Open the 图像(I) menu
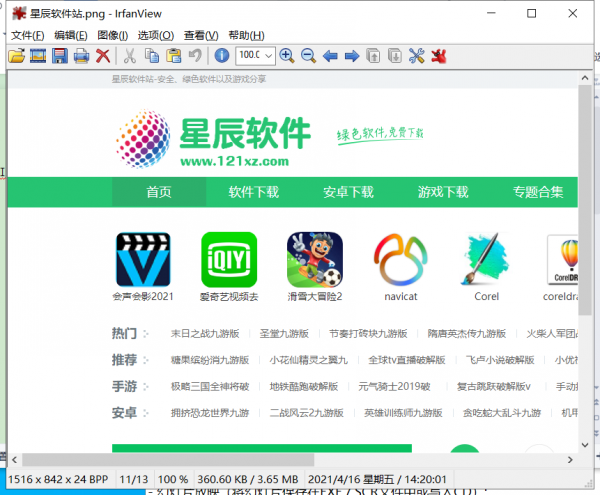This screenshot has height=495, width=600. tap(112, 36)
